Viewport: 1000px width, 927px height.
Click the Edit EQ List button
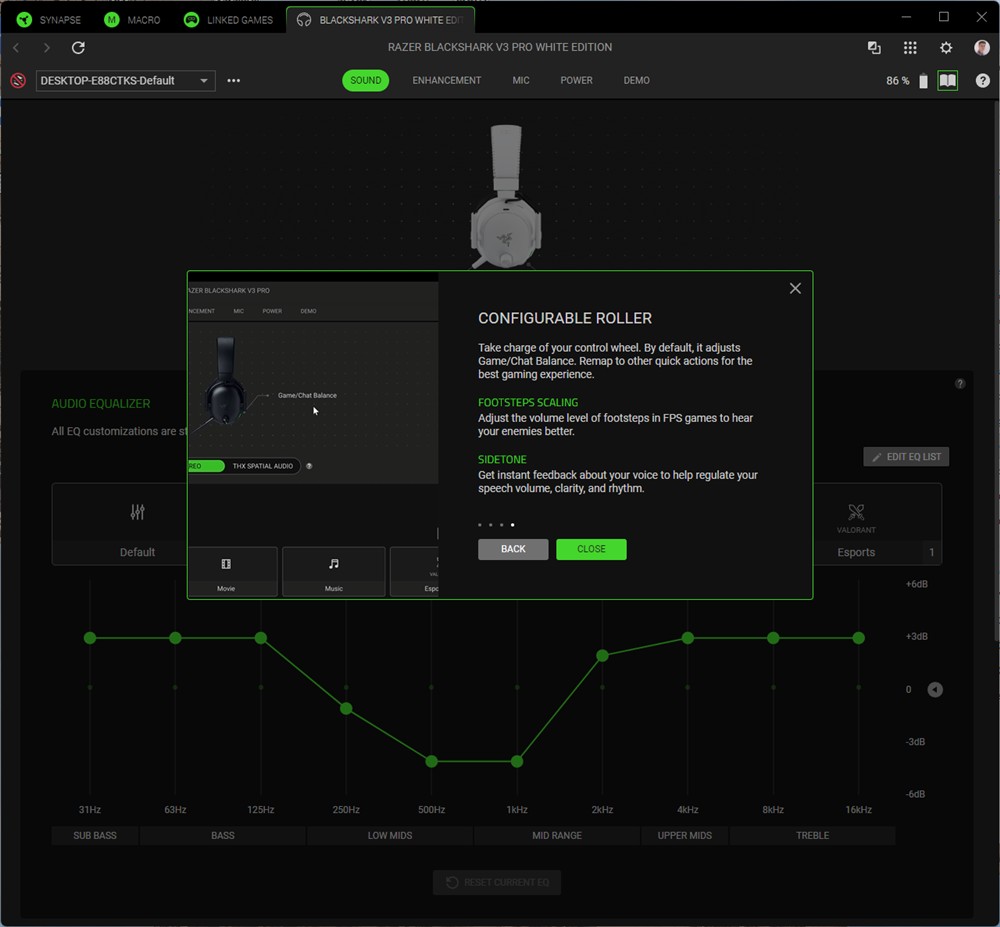pyautogui.click(x=906, y=457)
